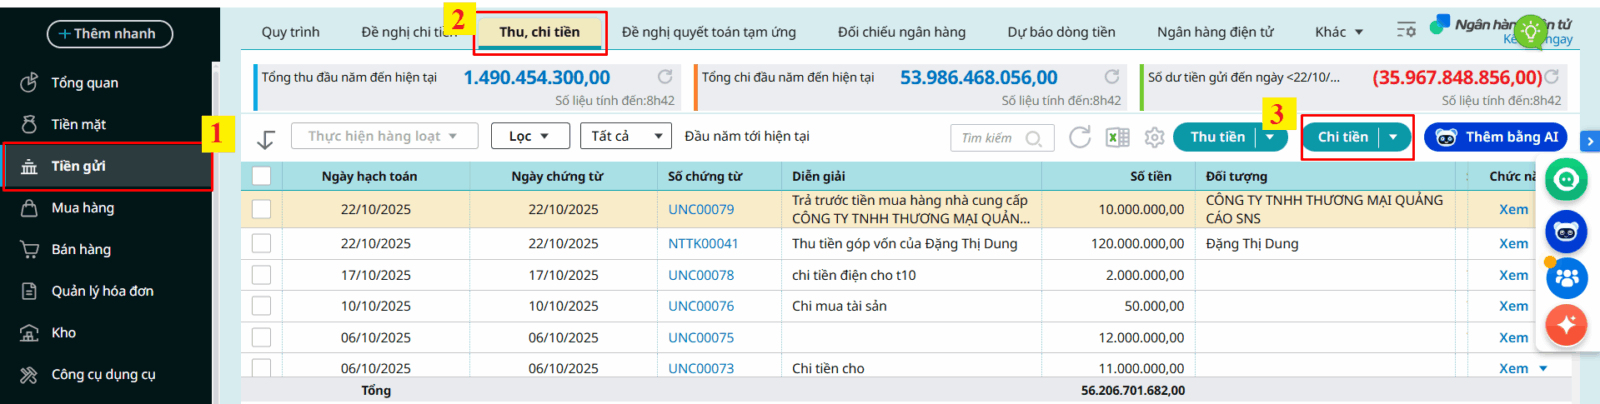Click the refresh list icon near search
1600x404 pixels.
coord(1080,137)
